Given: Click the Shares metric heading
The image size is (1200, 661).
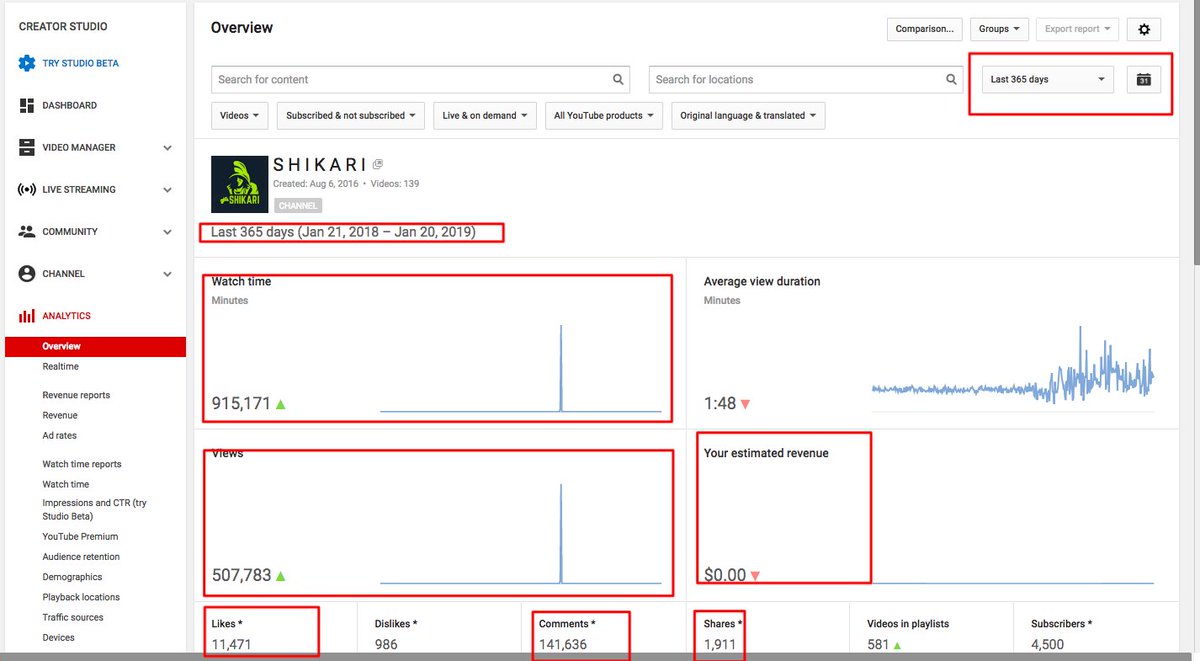Looking at the screenshot, I should (x=723, y=624).
